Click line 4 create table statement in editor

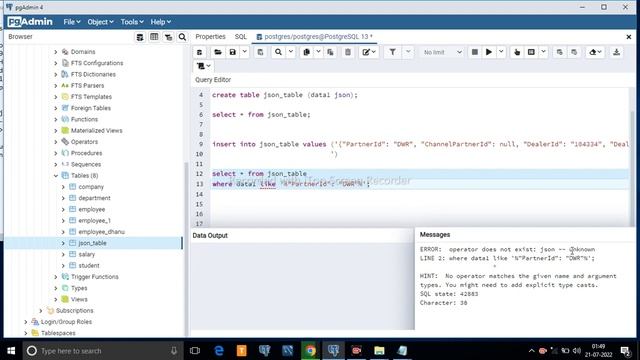point(284,95)
